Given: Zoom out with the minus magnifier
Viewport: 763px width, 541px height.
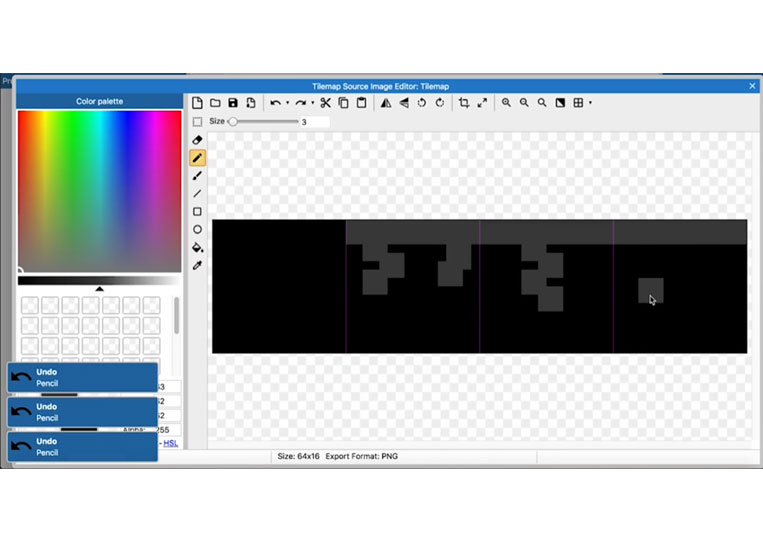Looking at the screenshot, I should [524, 103].
